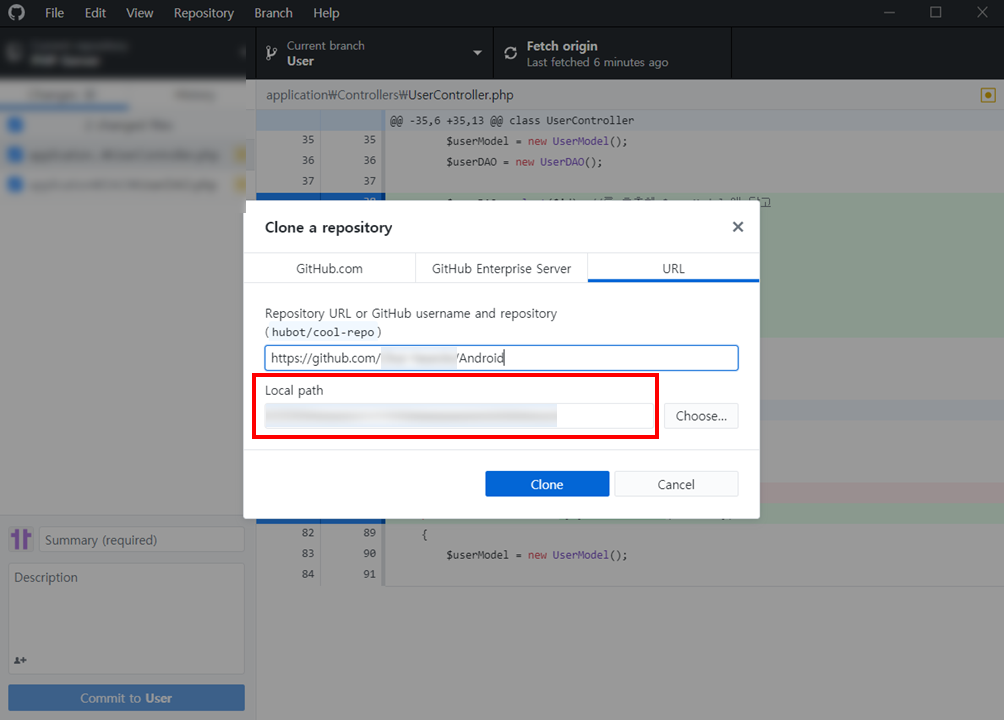Click the commit avatar icon beside Summary
The image size is (1004, 720).
click(x=20, y=539)
